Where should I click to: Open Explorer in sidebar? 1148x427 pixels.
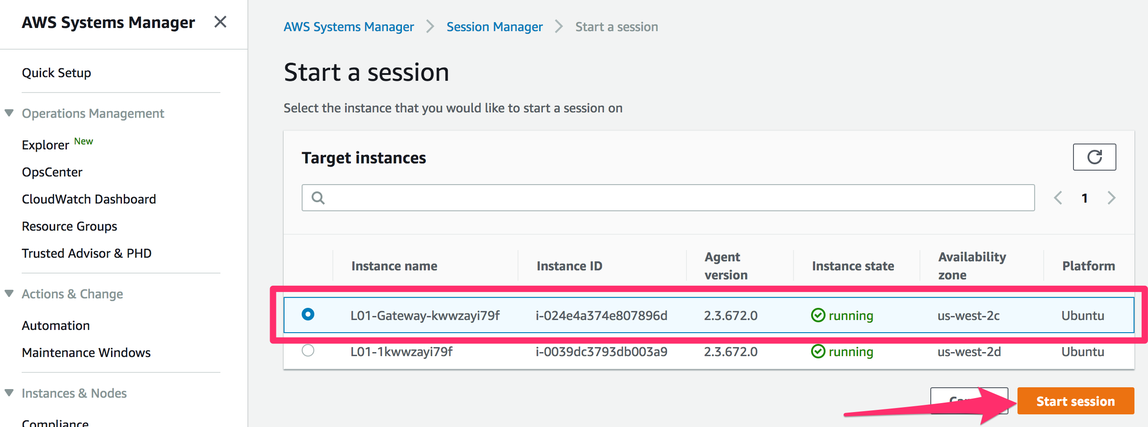[46, 145]
